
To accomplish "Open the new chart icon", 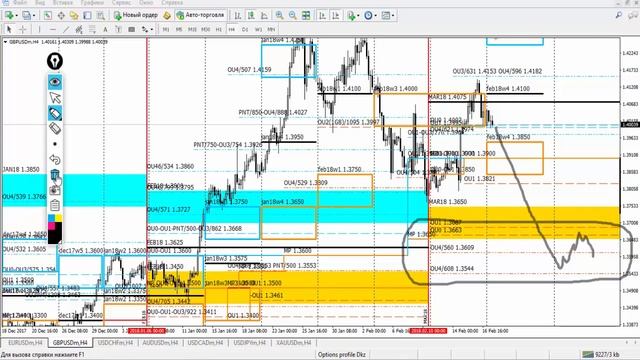I will point(9,16).
